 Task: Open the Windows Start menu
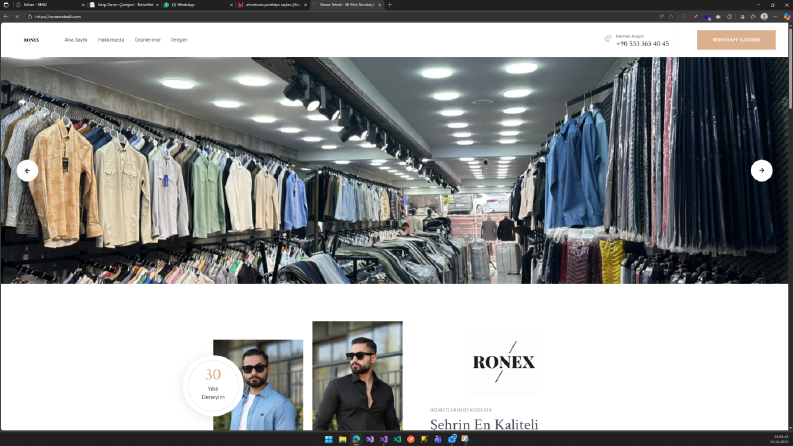(328, 439)
